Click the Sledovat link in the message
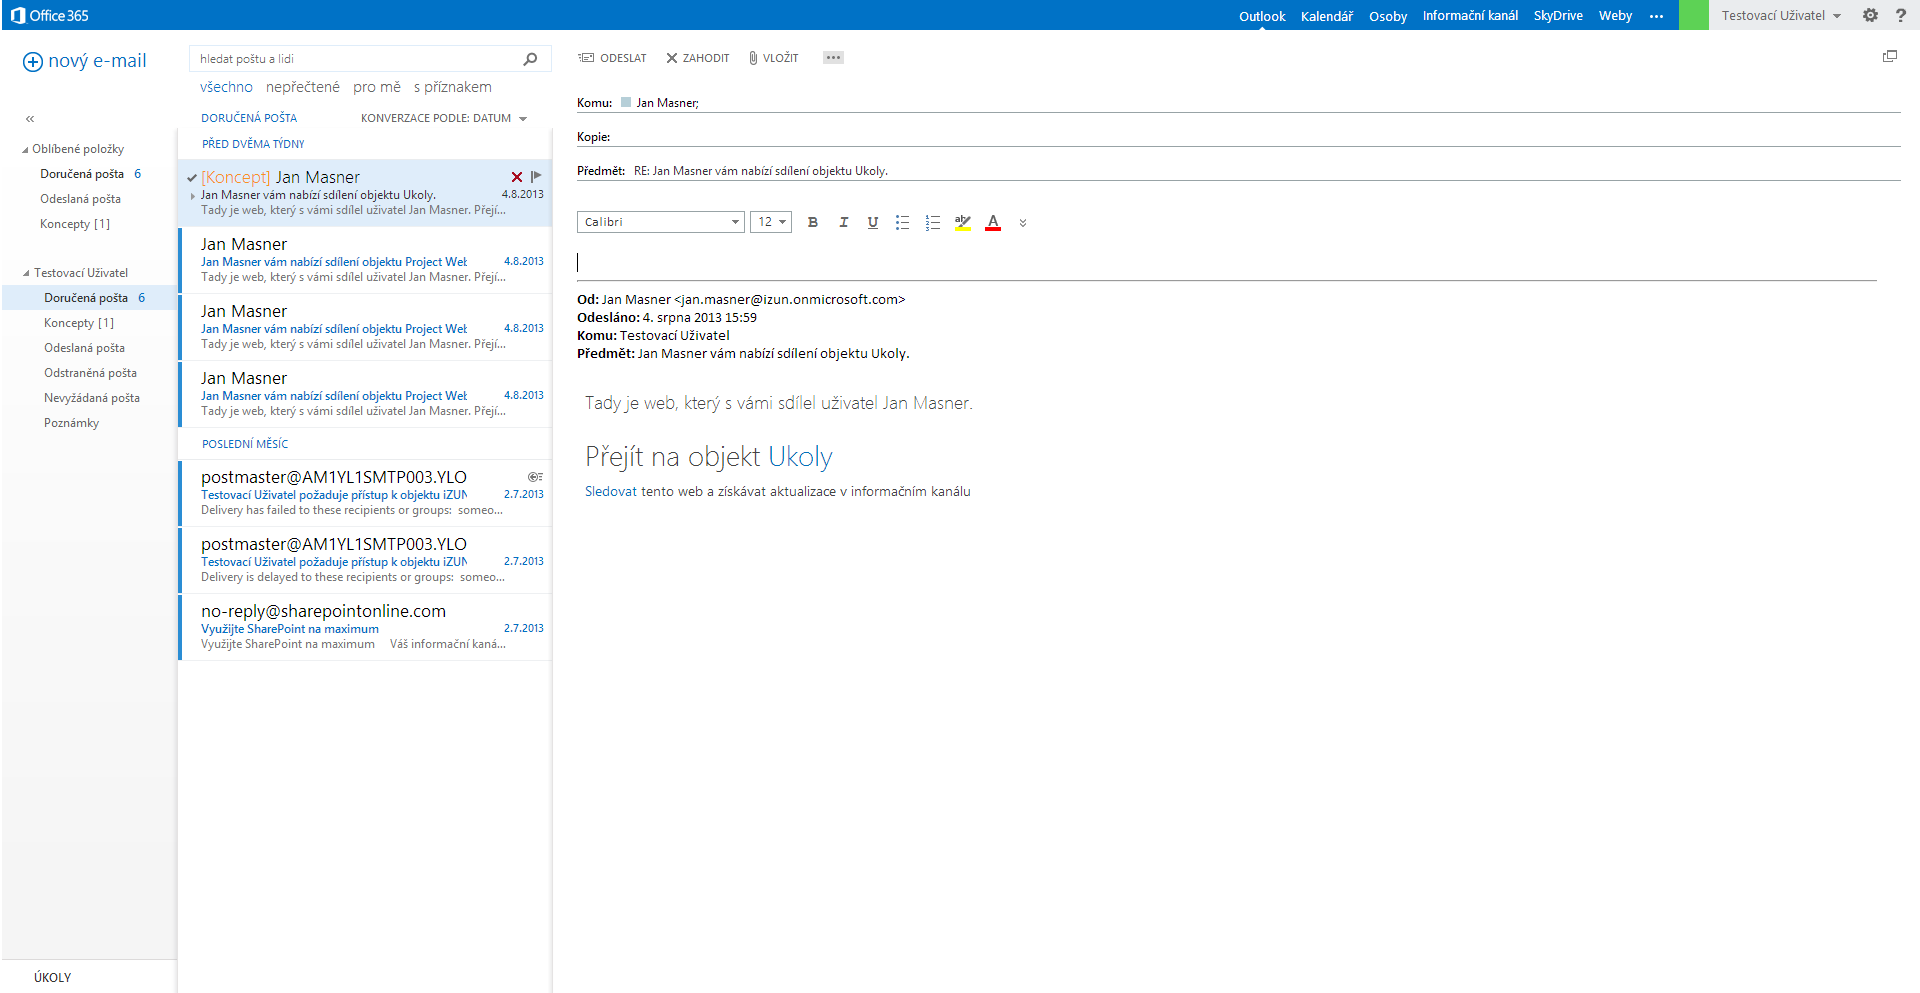The width and height of the screenshot is (1920, 993). click(x=610, y=491)
